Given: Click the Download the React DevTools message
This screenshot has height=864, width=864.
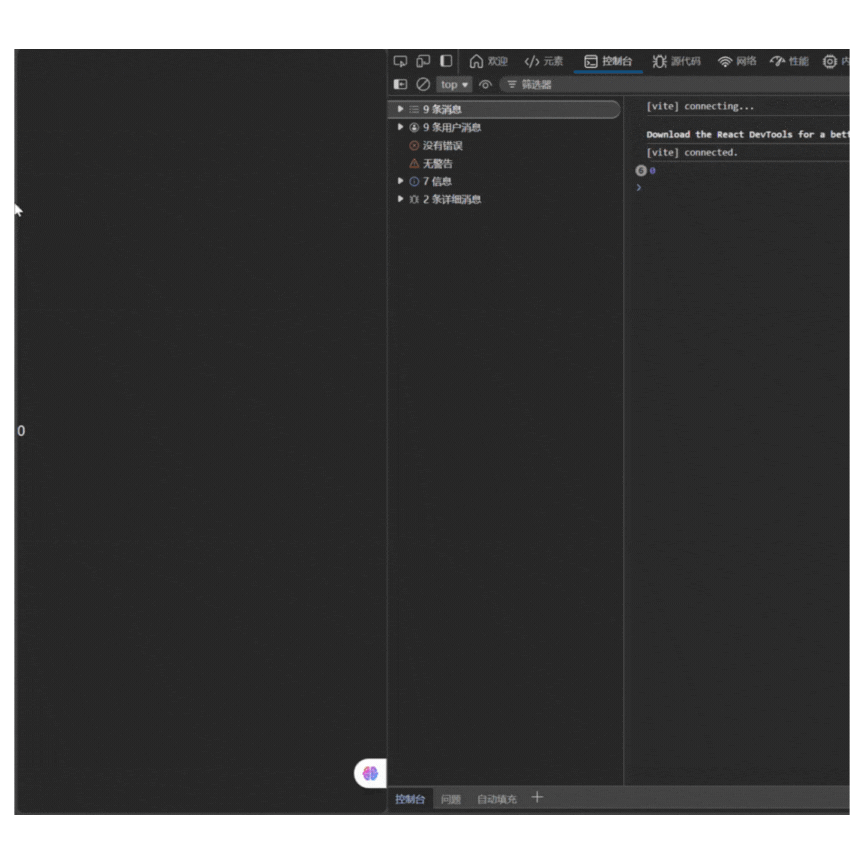Looking at the screenshot, I should [747, 134].
